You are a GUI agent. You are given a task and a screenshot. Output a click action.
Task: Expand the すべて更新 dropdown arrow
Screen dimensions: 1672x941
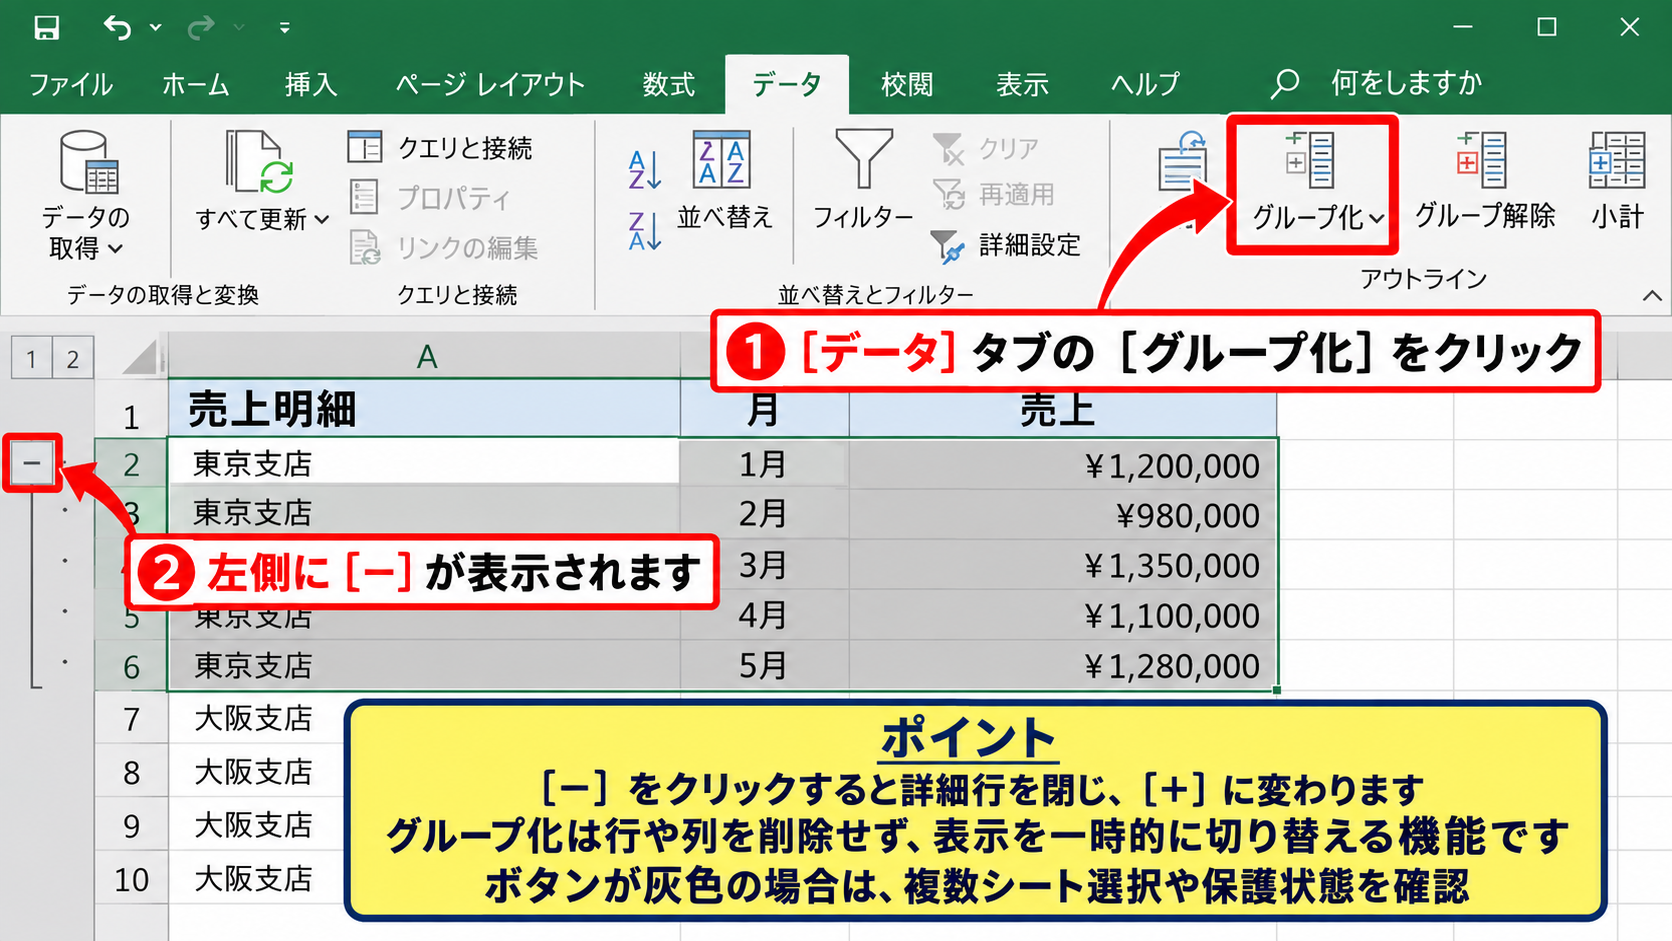322,219
